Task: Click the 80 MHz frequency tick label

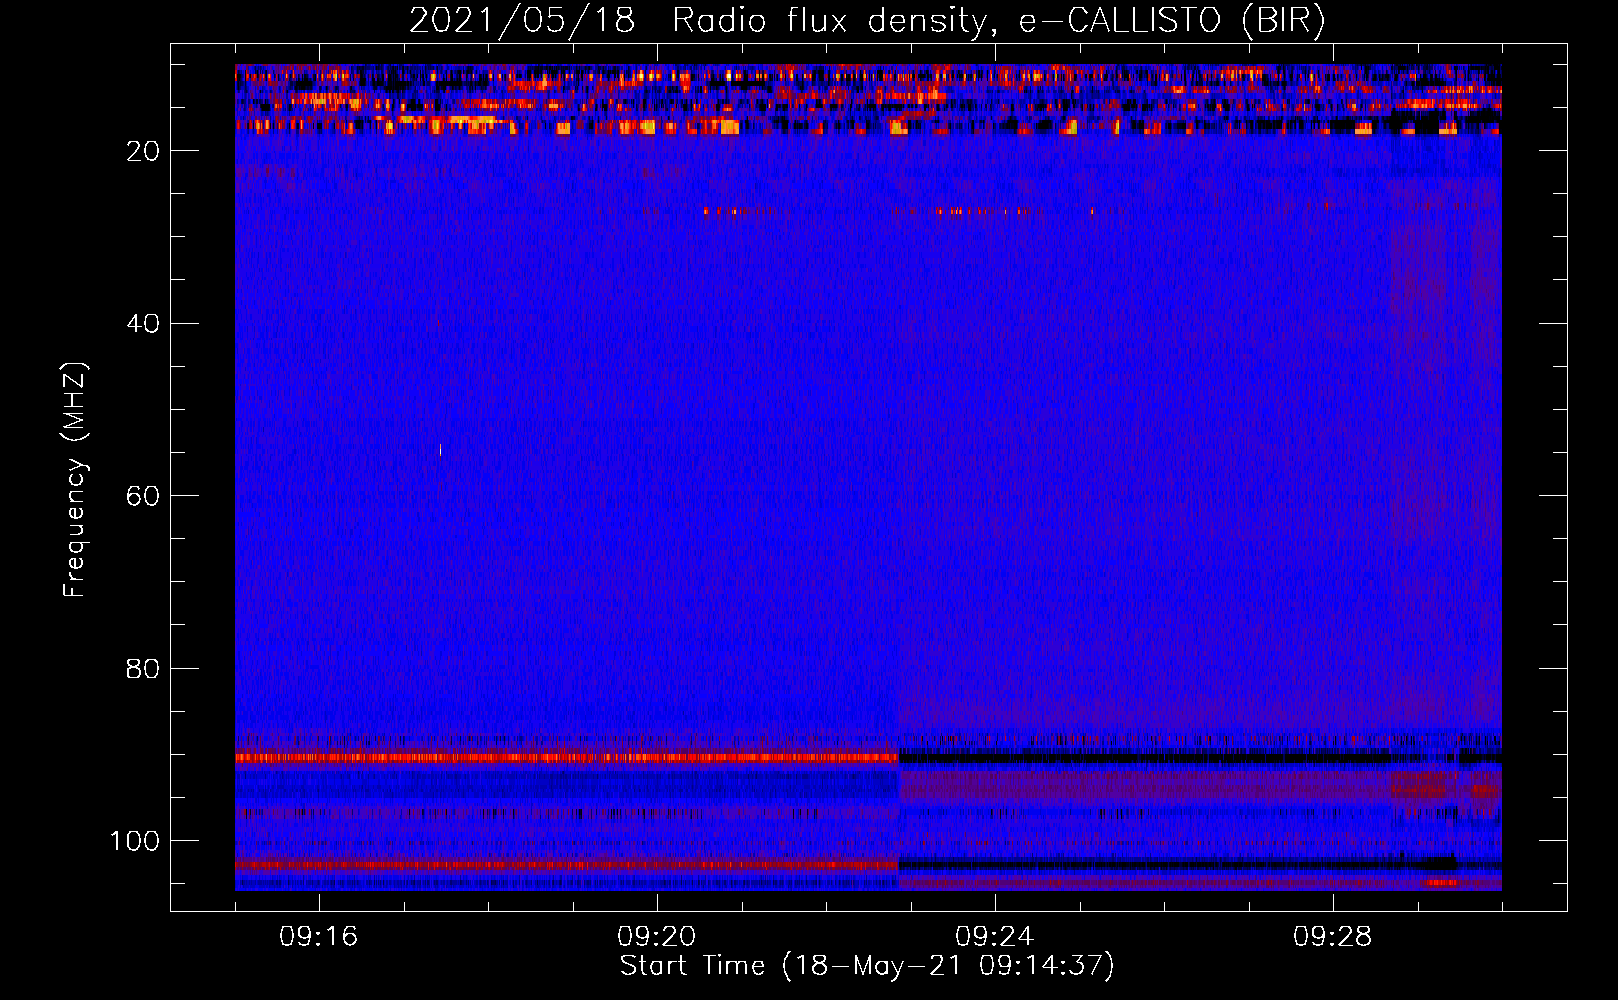Action: click(142, 669)
